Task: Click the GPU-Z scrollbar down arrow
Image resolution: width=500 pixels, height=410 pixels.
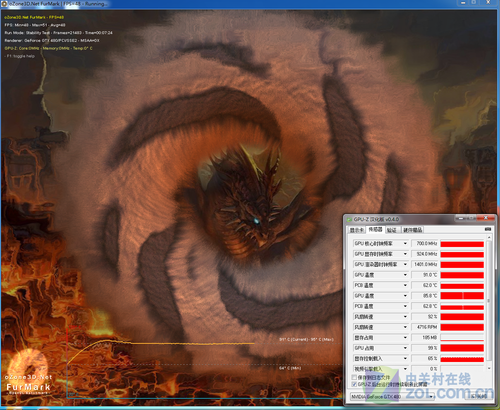Action: (x=489, y=368)
